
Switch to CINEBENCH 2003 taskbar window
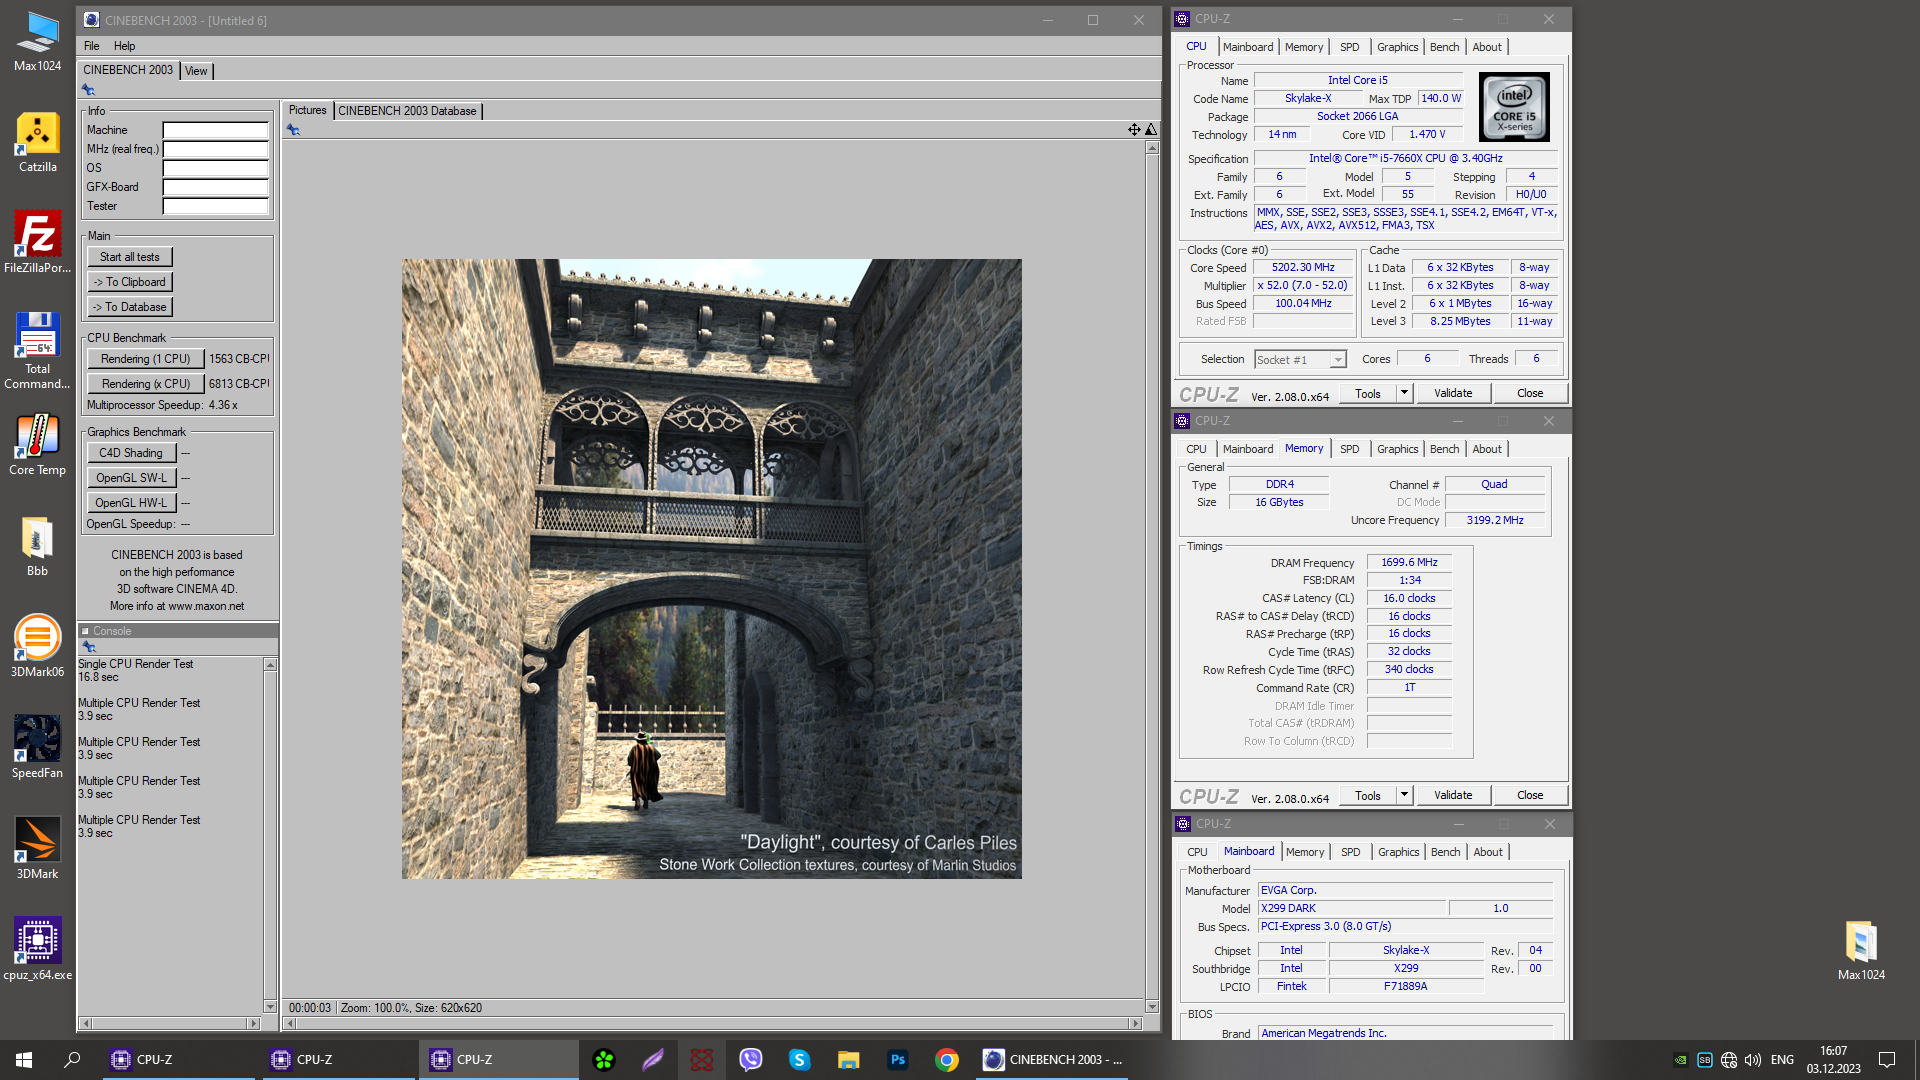coord(1054,1060)
